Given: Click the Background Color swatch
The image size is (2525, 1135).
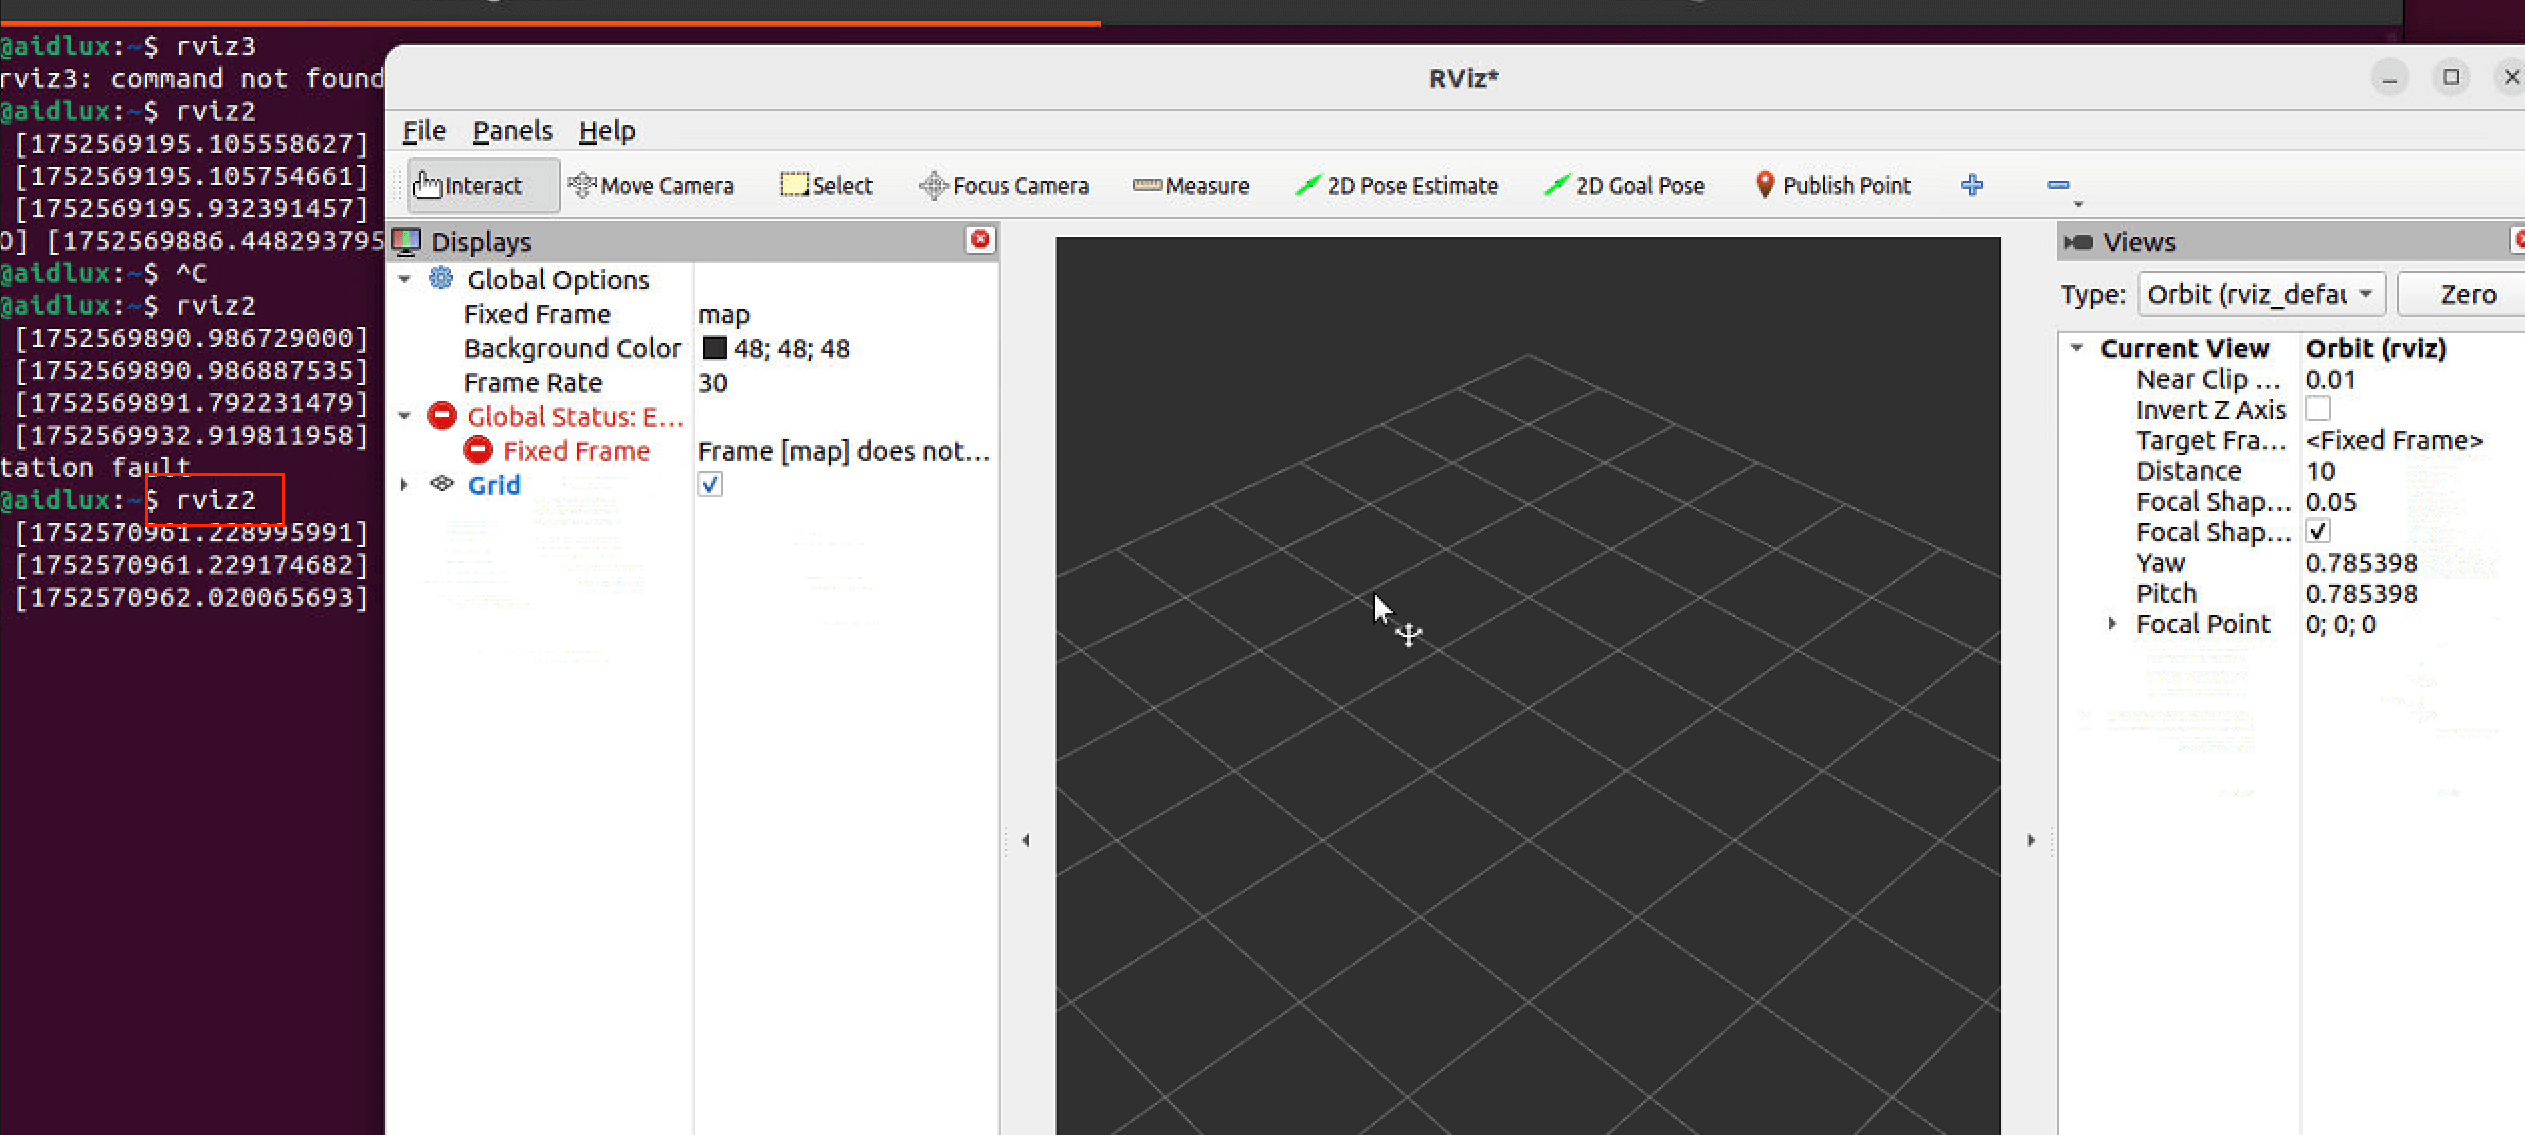Looking at the screenshot, I should pyautogui.click(x=714, y=348).
